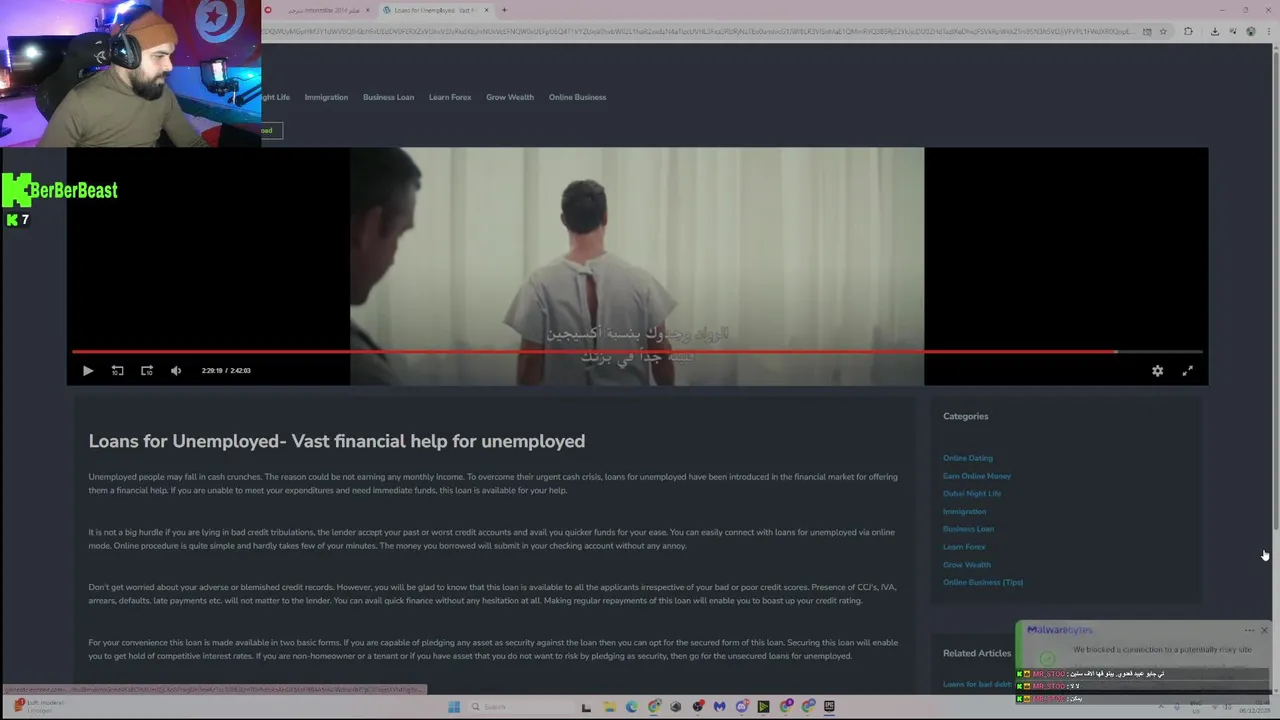Open Immigration nav menu item
The image size is (1280, 720).
point(326,97)
